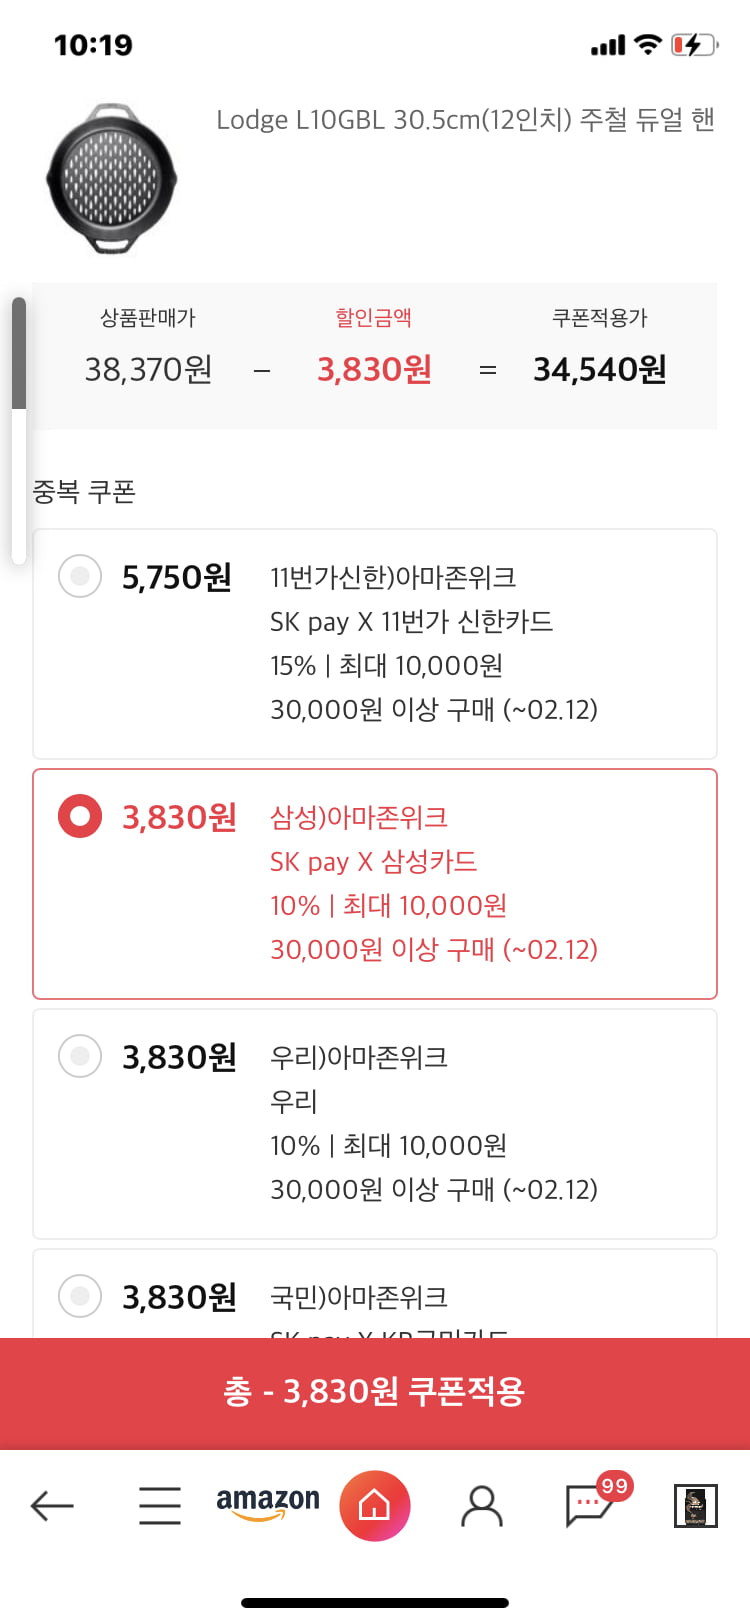Tap the battery status icon
The image size is (750, 1624).
pyautogui.click(x=694, y=45)
